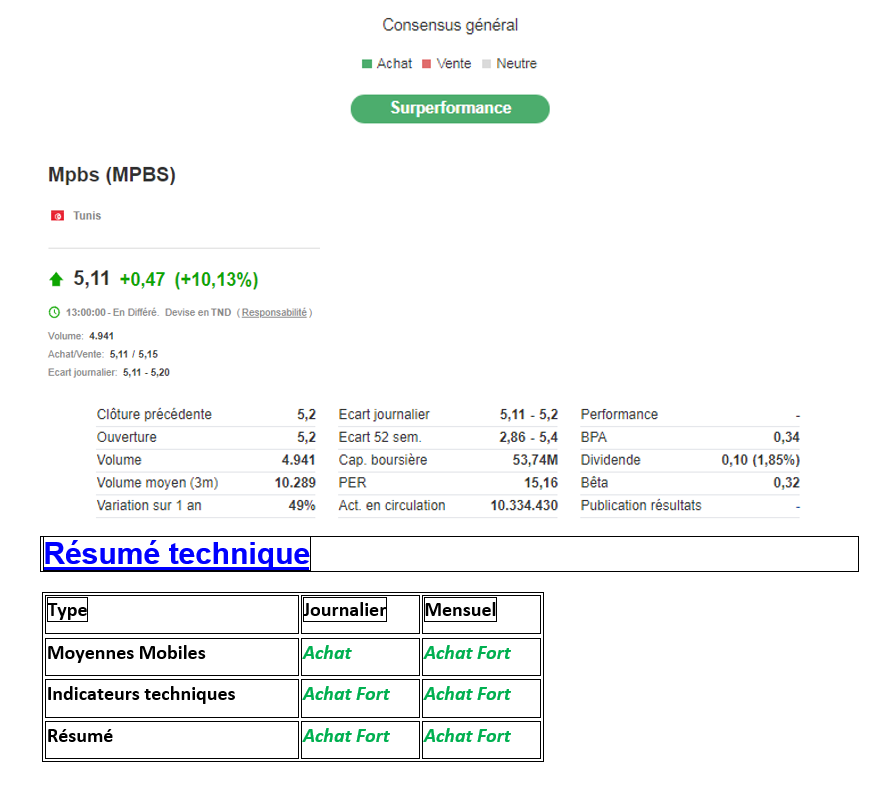Click the clock icon next to 13:00:00
The width and height of the screenshot is (894, 787).
(x=54, y=312)
